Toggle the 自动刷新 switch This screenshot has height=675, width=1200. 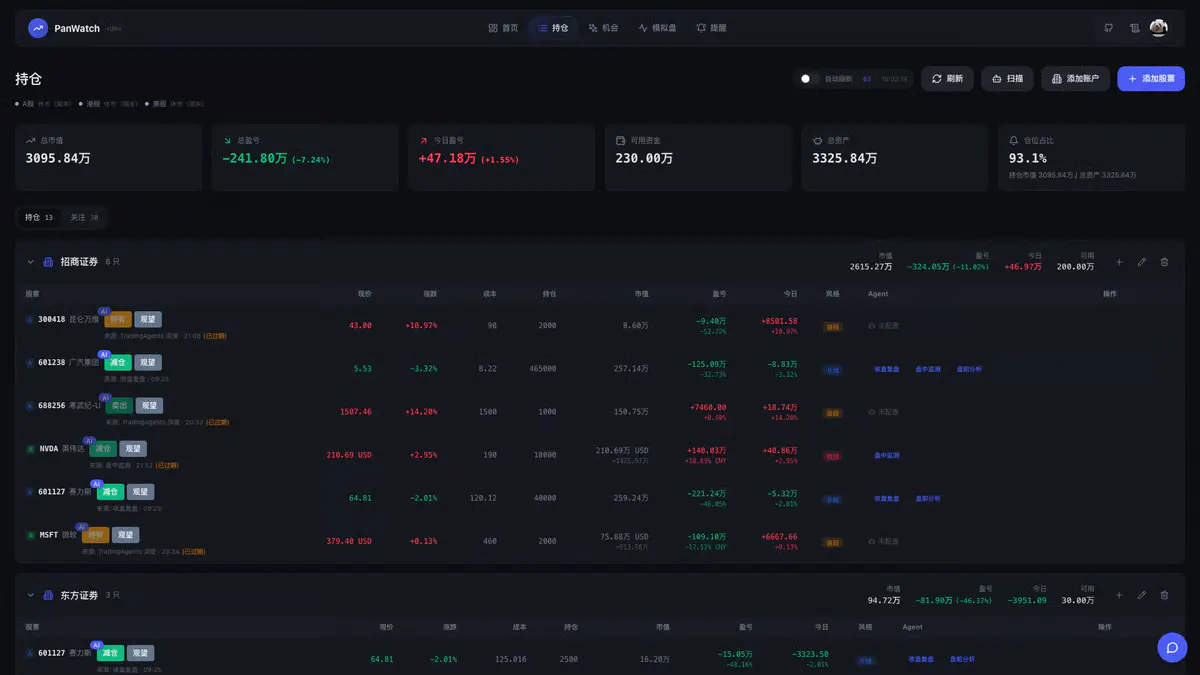pyautogui.click(x=808, y=79)
